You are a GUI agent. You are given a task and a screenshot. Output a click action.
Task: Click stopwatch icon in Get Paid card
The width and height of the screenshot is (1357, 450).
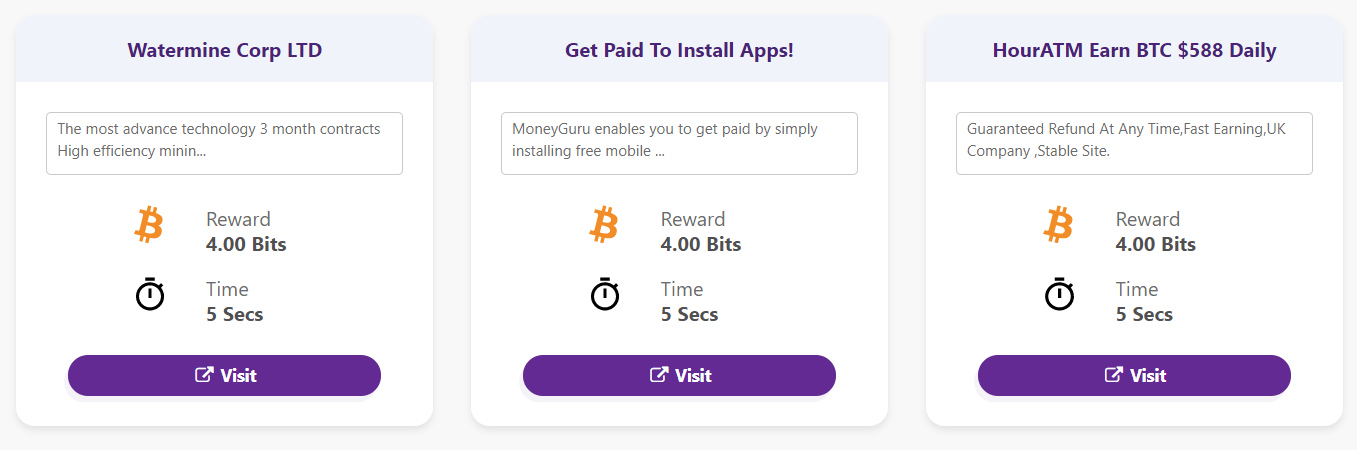[x=604, y=294]
